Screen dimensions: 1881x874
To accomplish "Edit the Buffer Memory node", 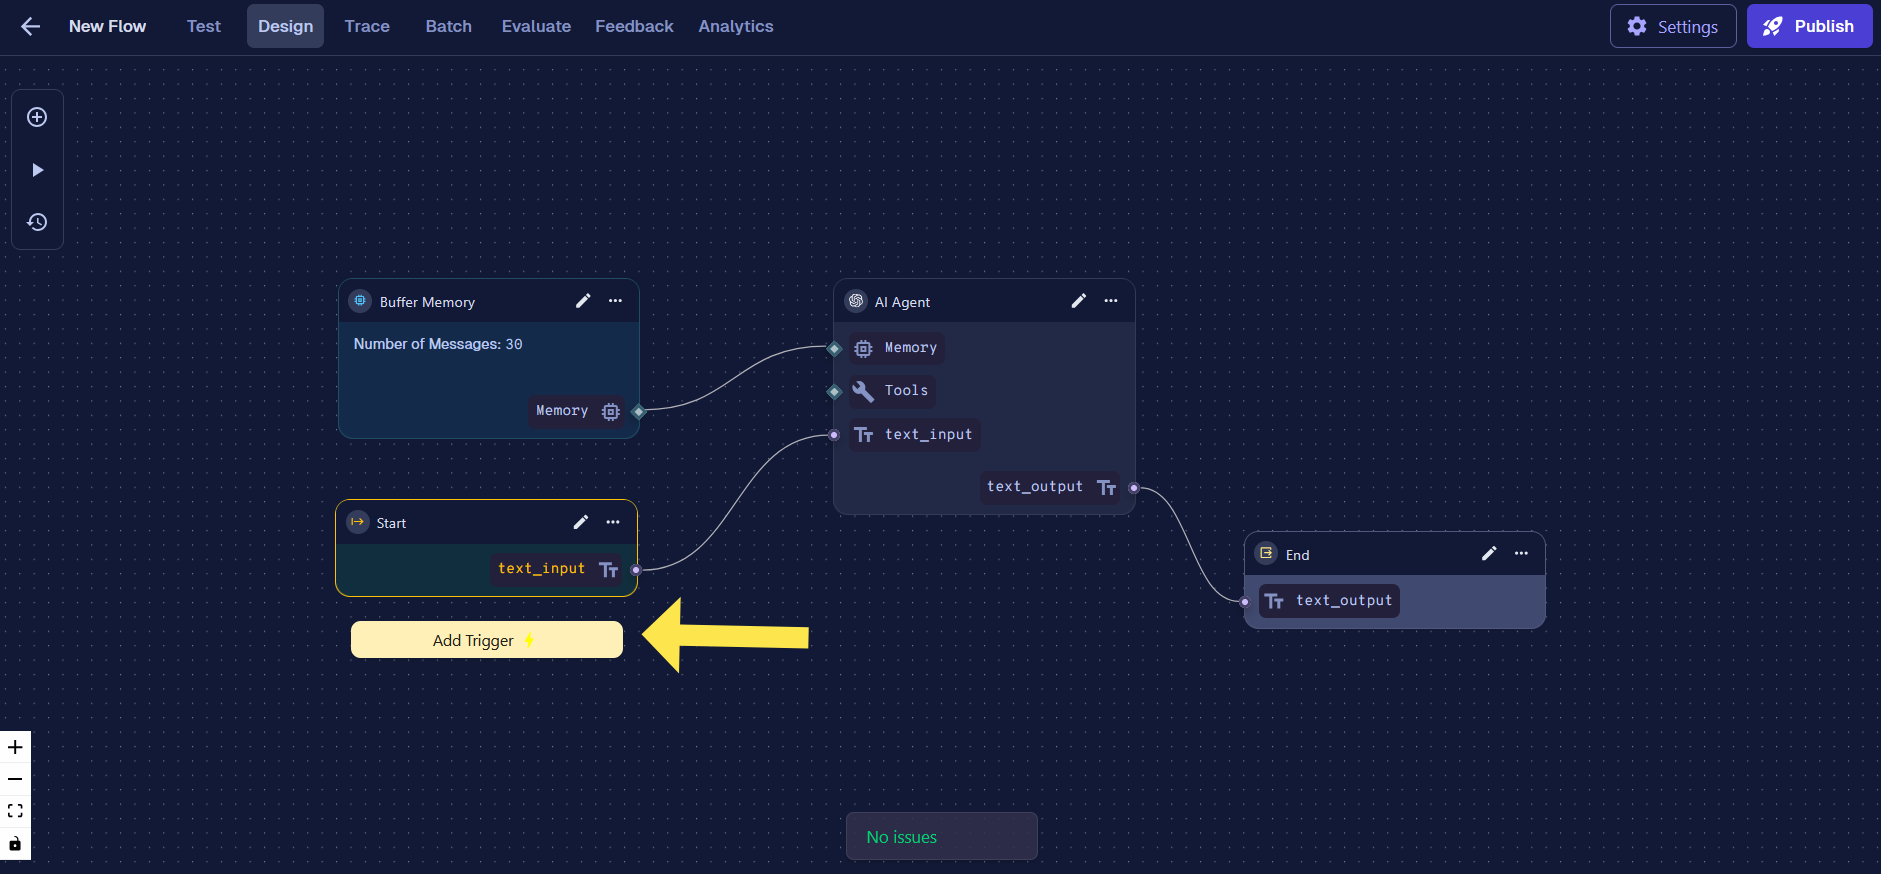I will (583, 301).
